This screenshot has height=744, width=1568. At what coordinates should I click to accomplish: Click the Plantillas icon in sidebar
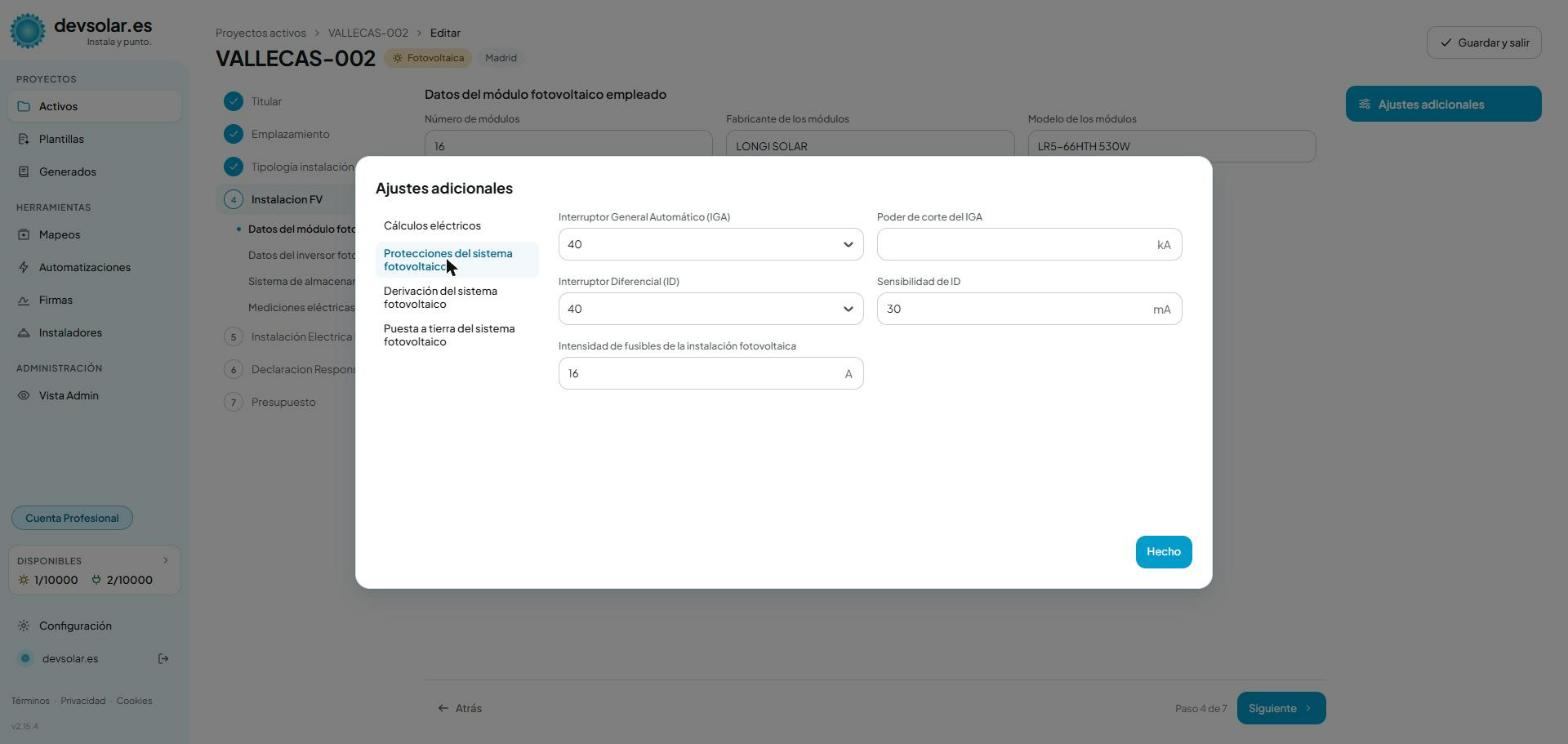[x=24, y=139]
